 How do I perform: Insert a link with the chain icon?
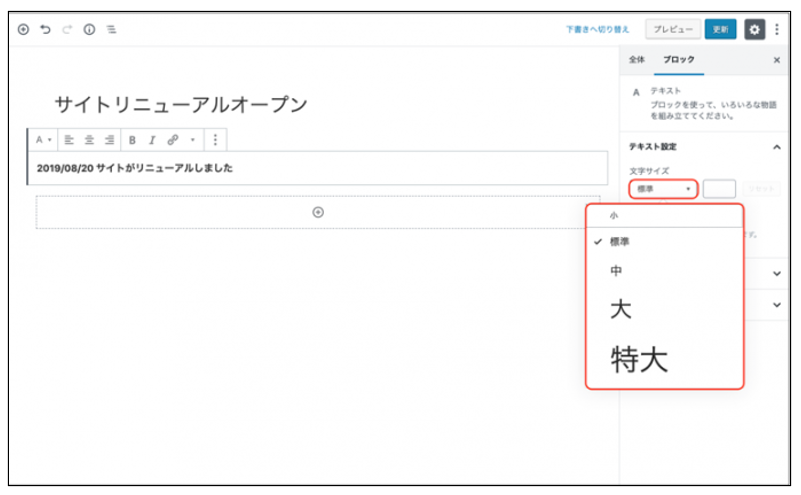172,140
